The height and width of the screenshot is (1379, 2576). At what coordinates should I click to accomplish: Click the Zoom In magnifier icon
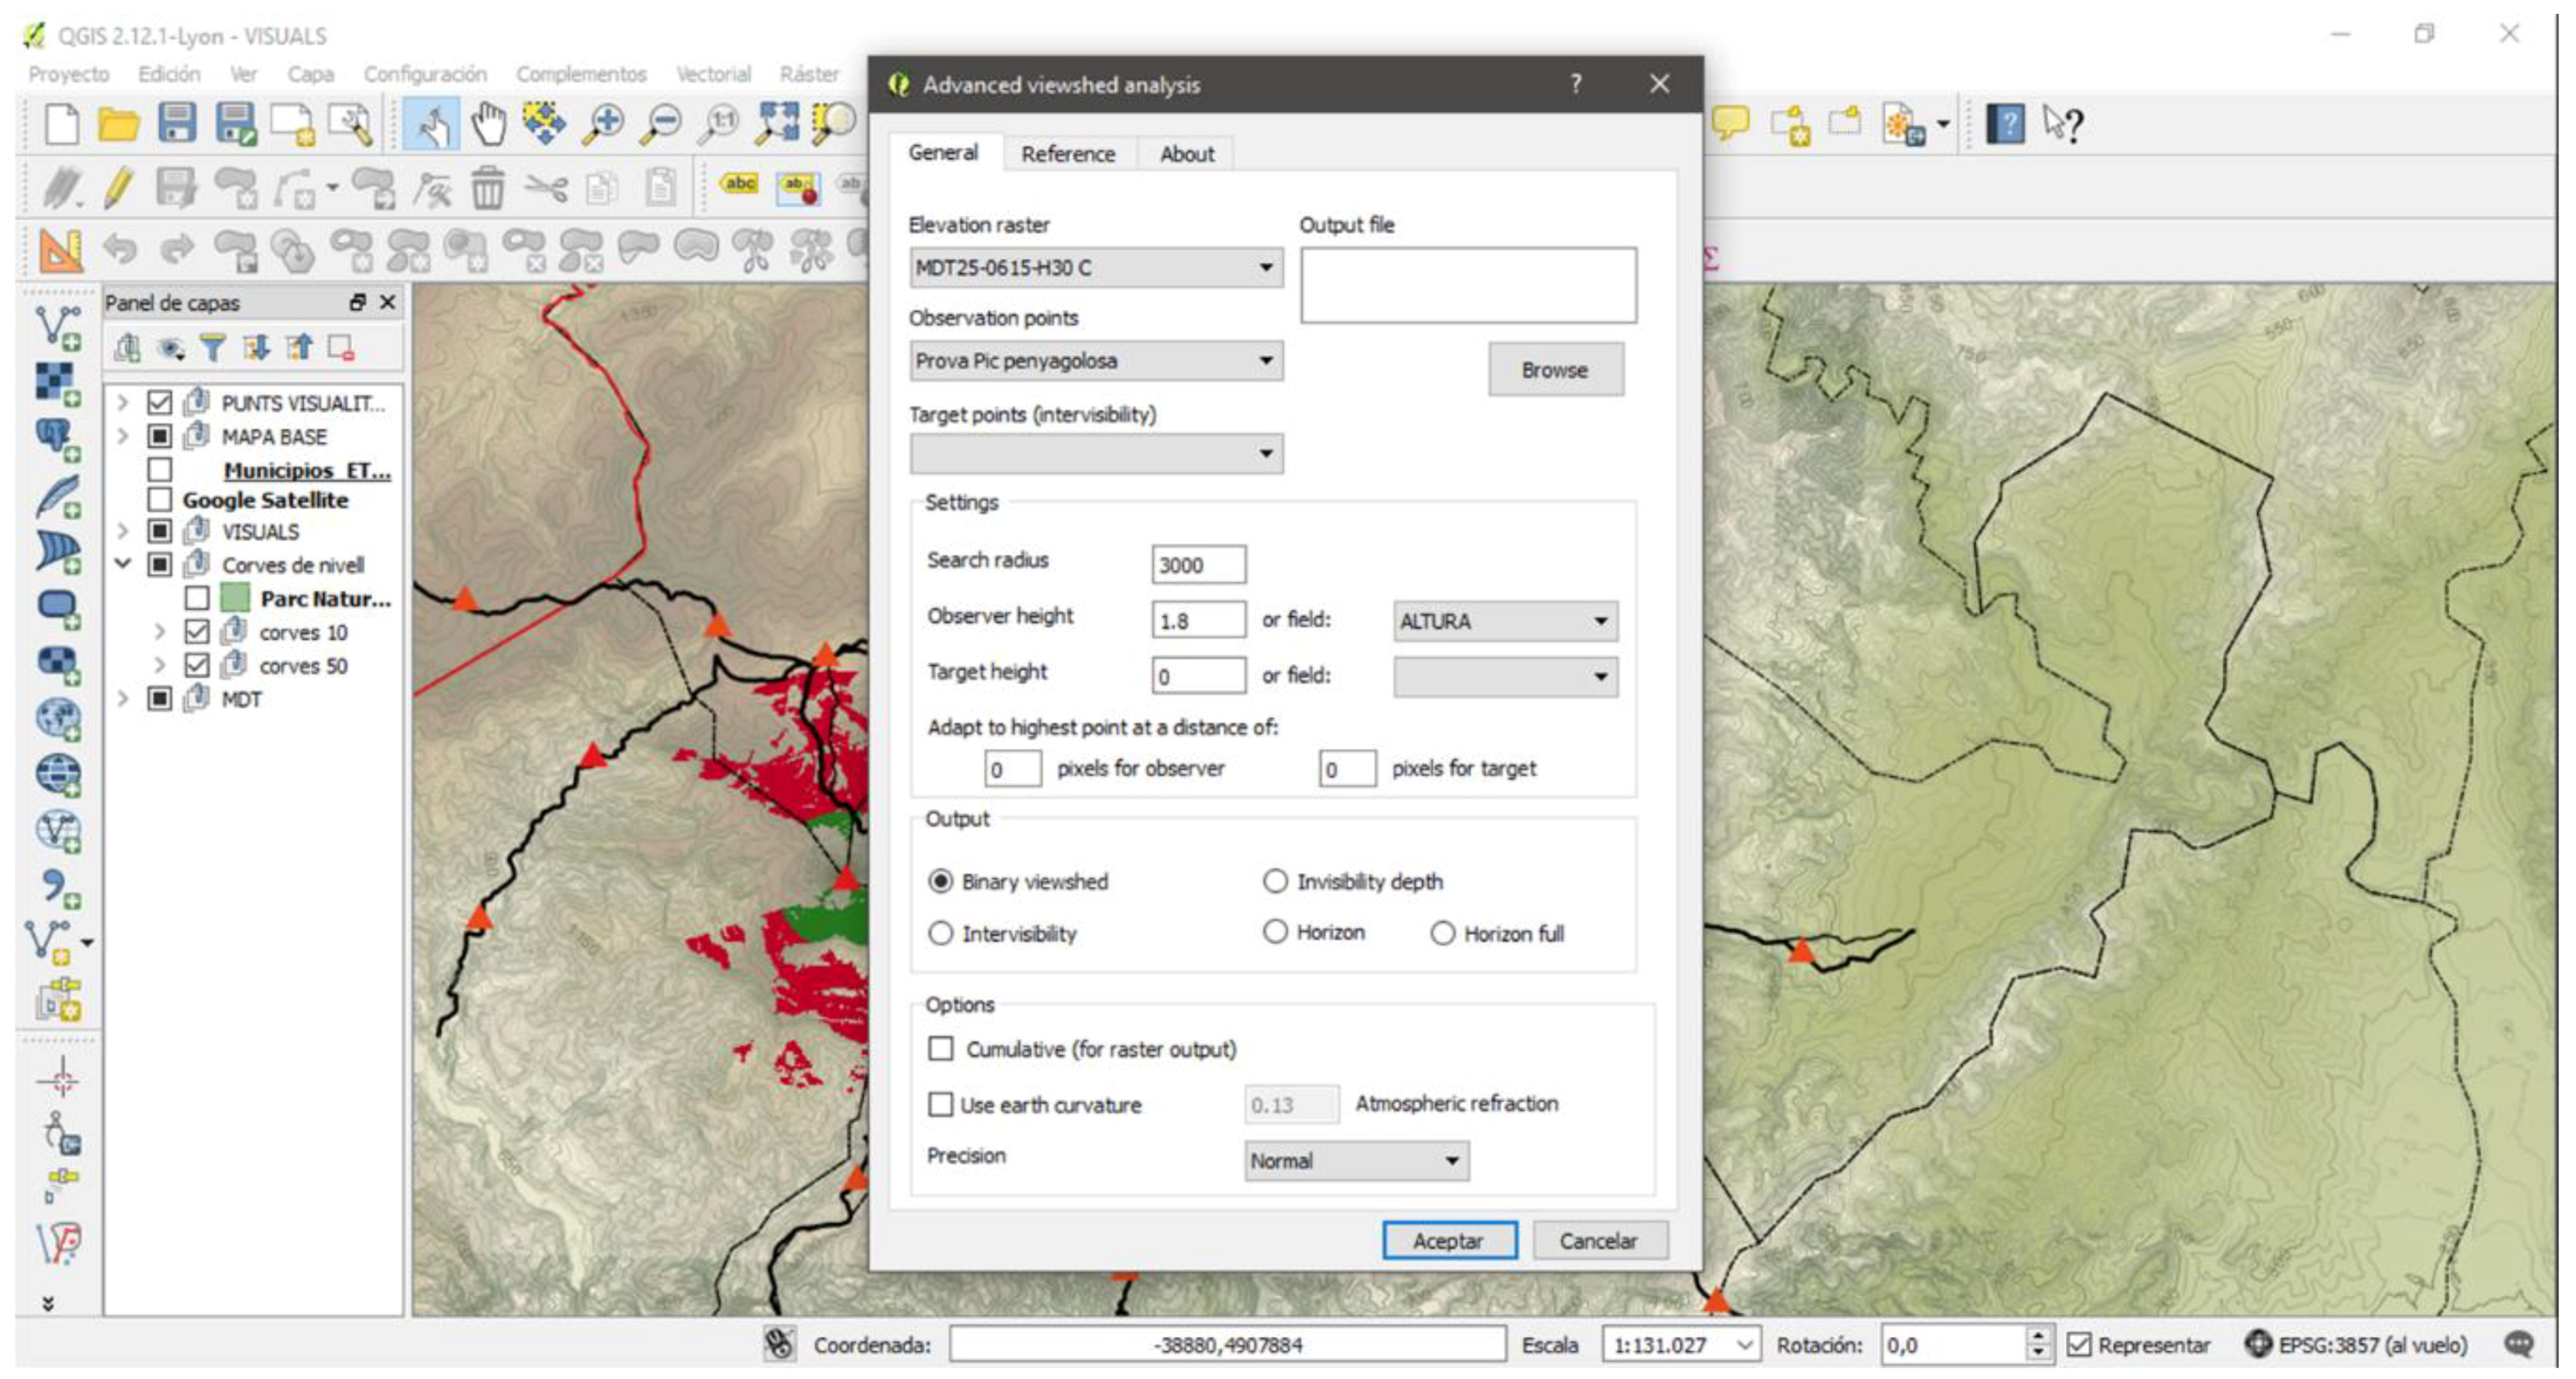[603, 124]
